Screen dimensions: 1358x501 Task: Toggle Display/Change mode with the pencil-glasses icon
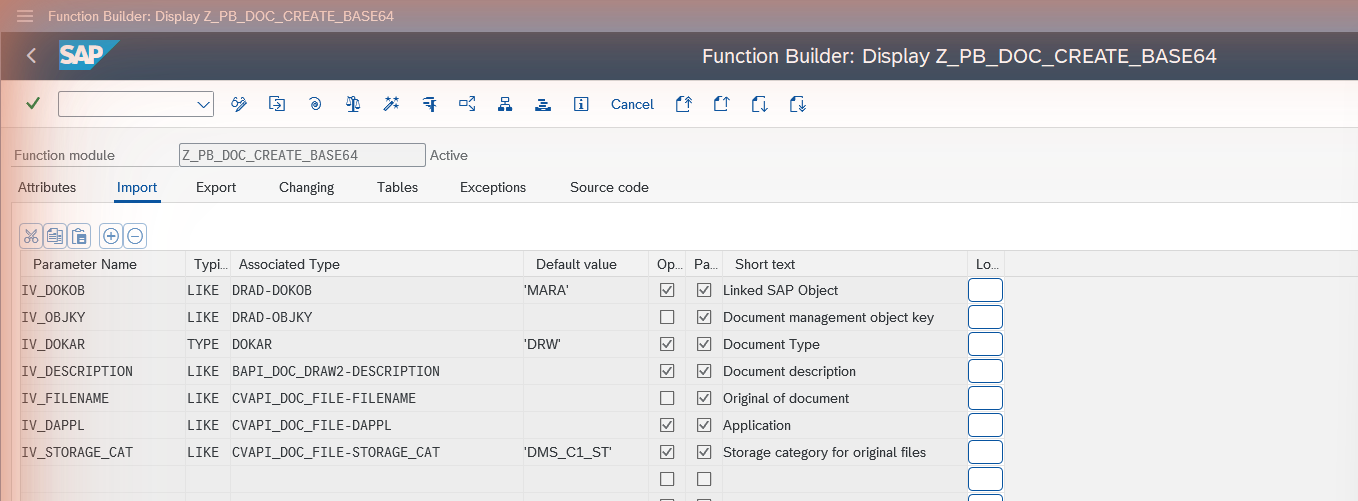[239, 104]
